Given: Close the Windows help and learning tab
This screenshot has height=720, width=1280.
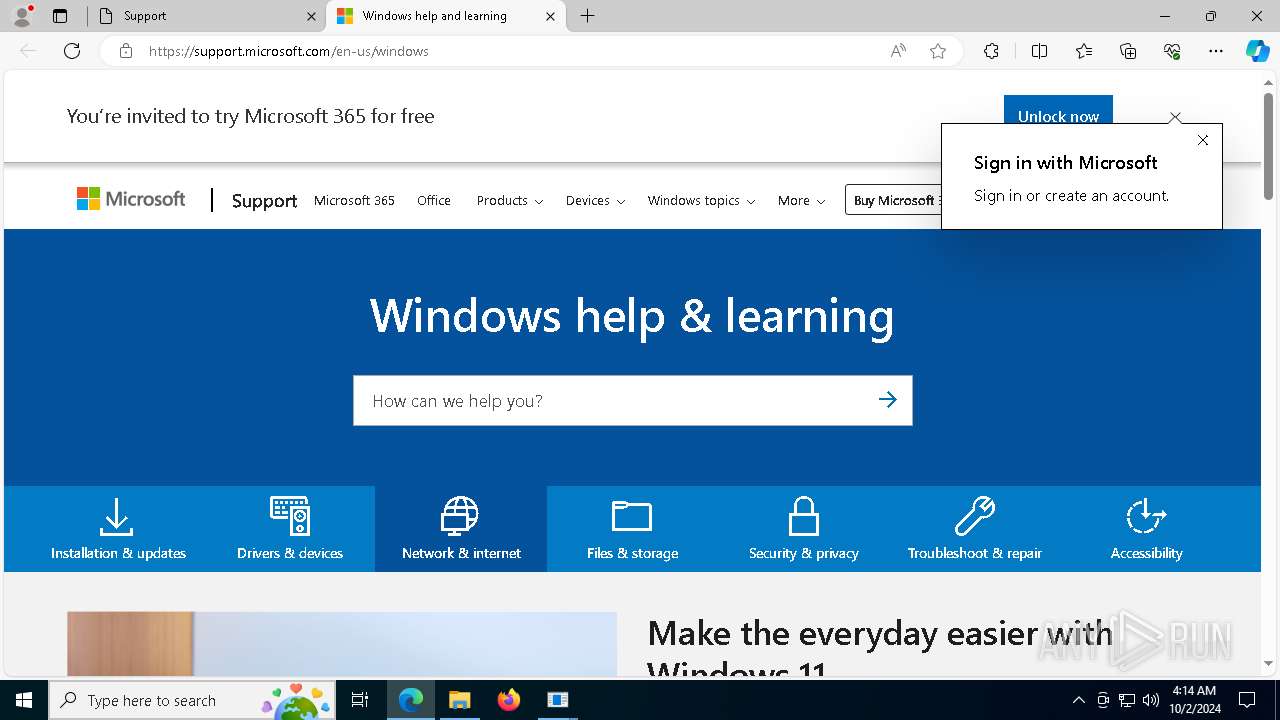Looking at the screenshot, I should coord(550,16).
